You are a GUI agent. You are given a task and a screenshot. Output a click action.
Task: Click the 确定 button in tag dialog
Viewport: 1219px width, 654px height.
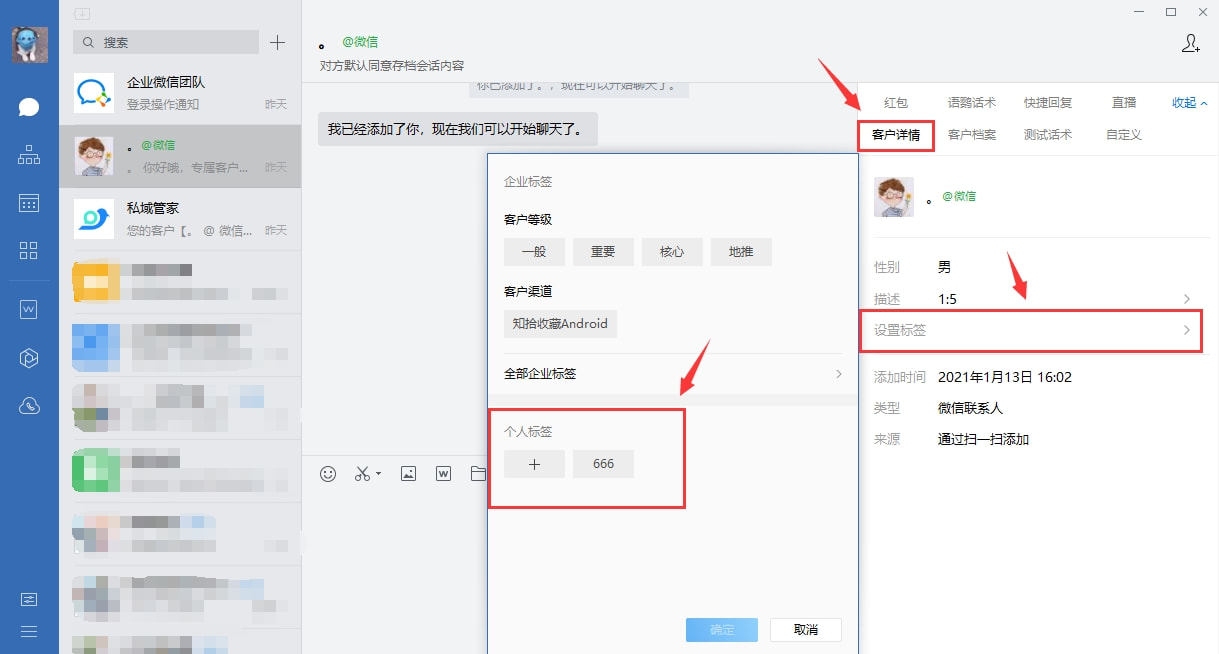tap(722, 630)
